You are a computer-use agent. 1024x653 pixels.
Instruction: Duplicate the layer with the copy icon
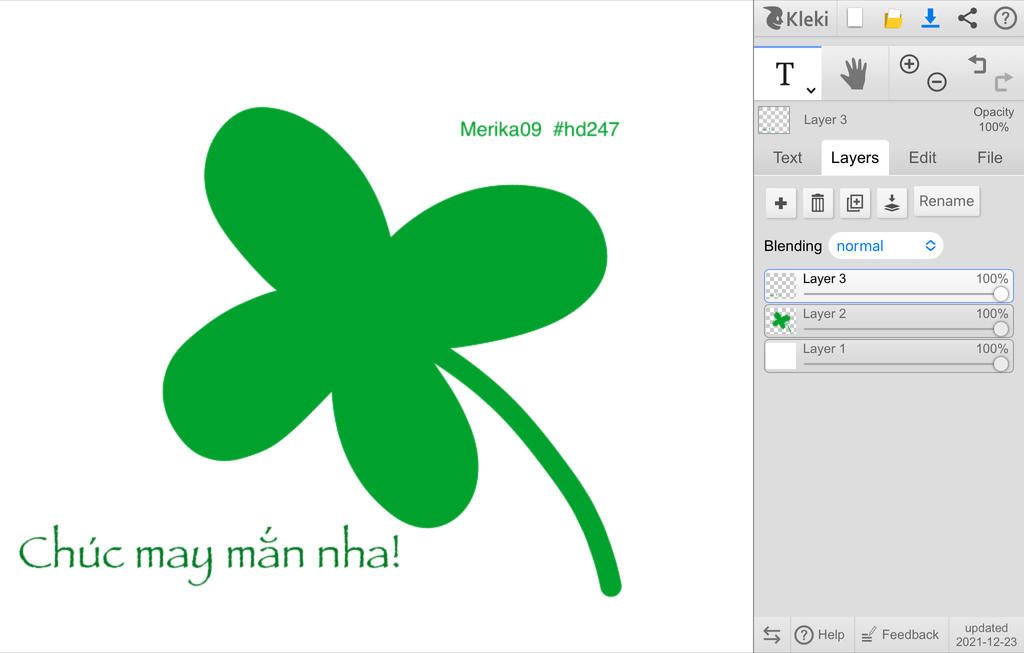click(x=855, y=203)
